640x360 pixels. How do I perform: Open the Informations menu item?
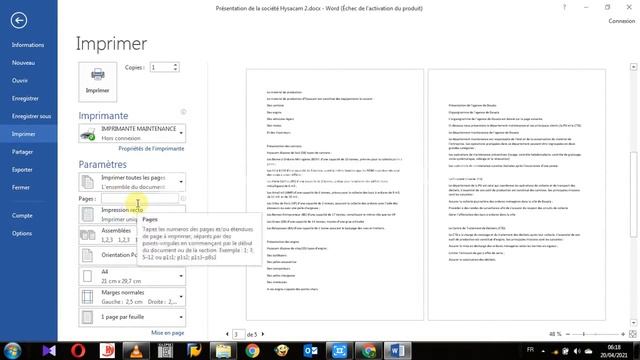coord(28,45)
